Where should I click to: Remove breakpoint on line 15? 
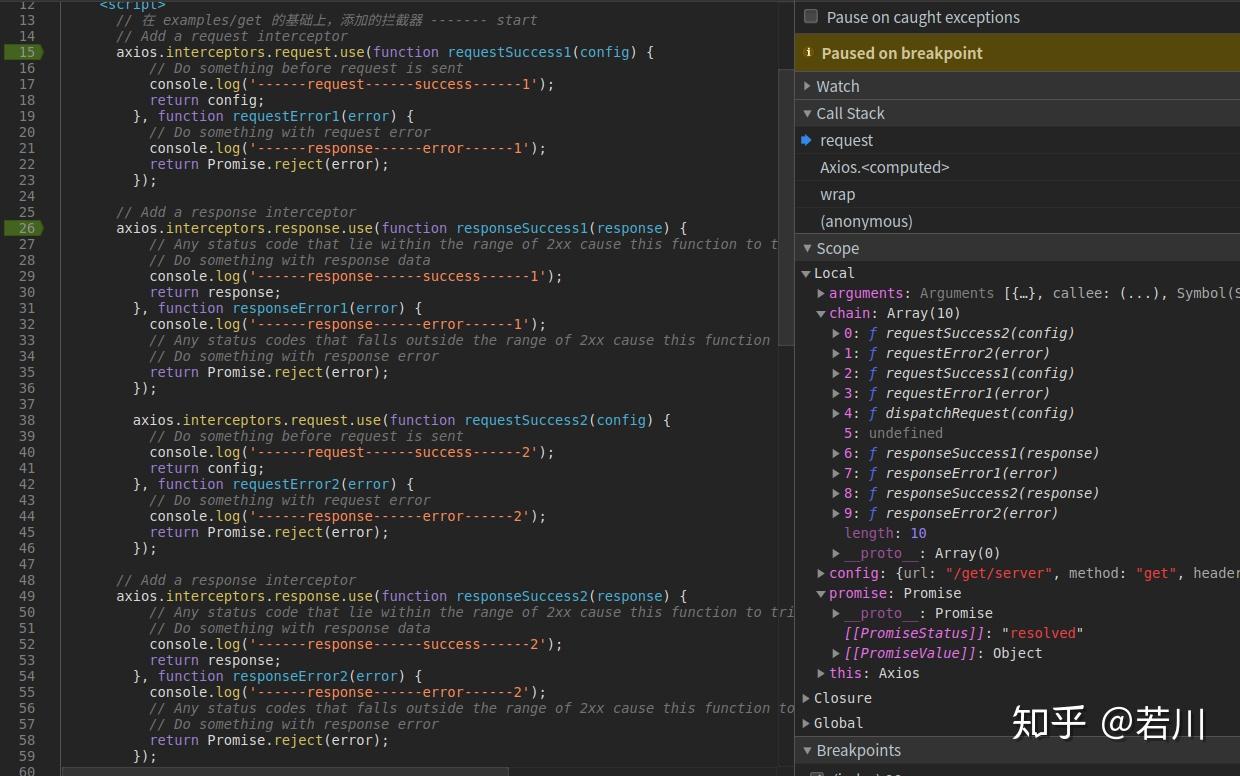[24, 52]
